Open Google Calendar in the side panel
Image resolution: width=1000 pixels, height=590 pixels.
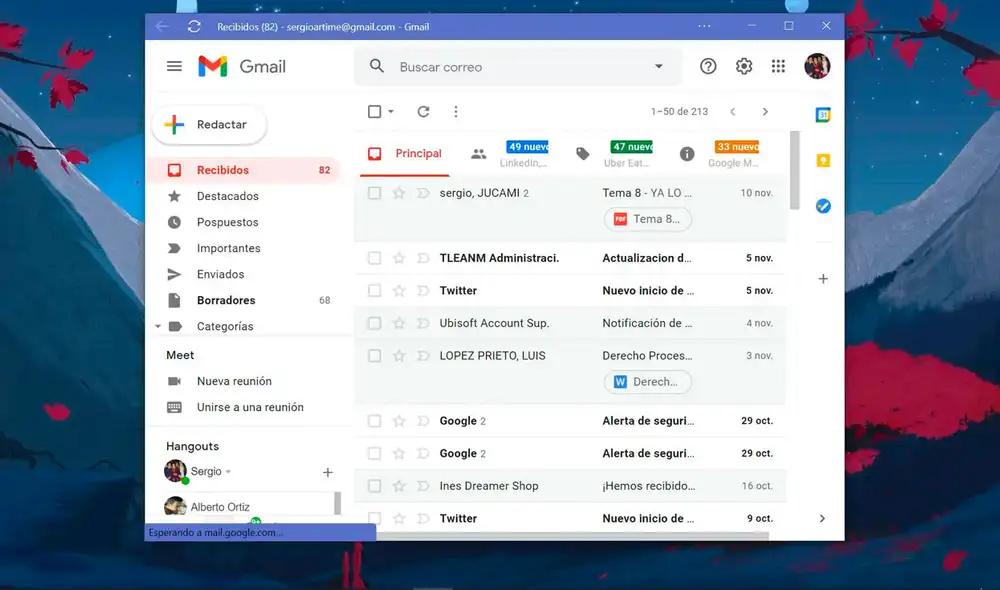[822, 115]
